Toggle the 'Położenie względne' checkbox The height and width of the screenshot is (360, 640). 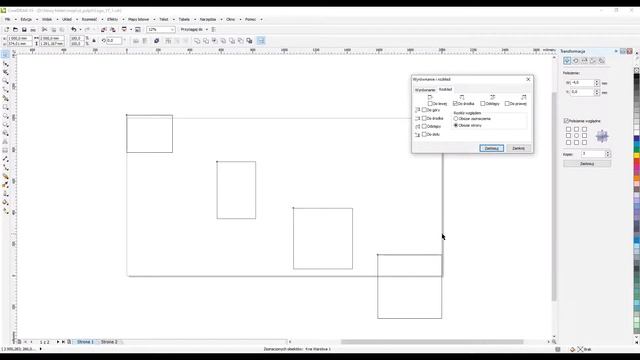click(x=566, y=121)
